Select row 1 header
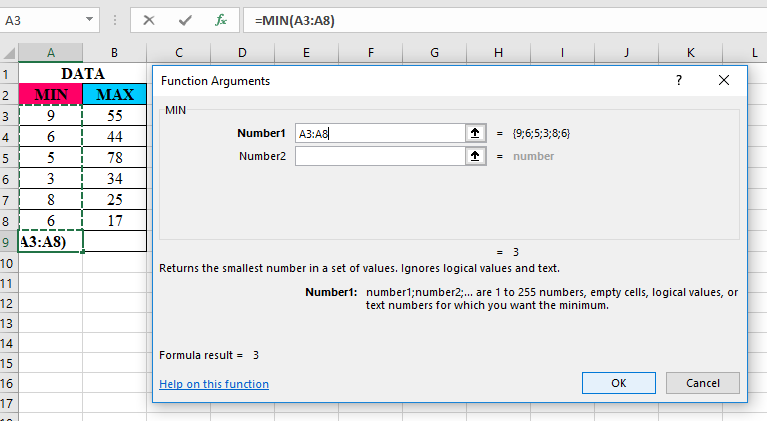Screen dimensions: 767x421 click(8, 74)
